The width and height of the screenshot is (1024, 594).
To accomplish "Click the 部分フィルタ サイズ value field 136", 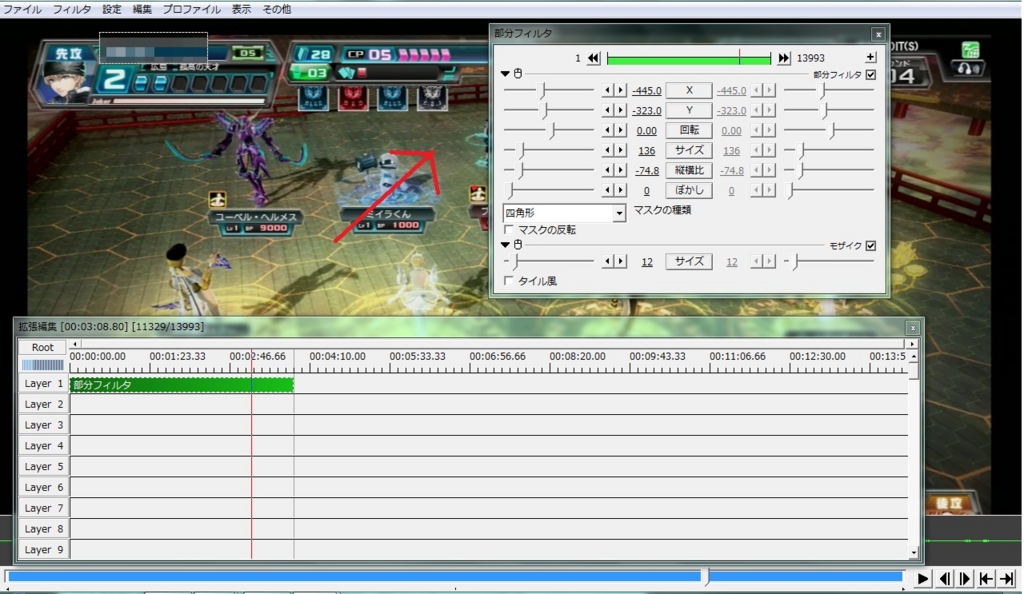I will (647, 151).
